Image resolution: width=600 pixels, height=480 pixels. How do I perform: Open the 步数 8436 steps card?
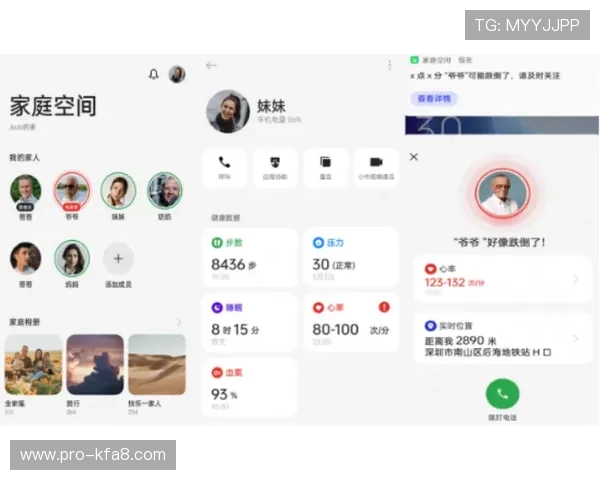coord(250,257)
